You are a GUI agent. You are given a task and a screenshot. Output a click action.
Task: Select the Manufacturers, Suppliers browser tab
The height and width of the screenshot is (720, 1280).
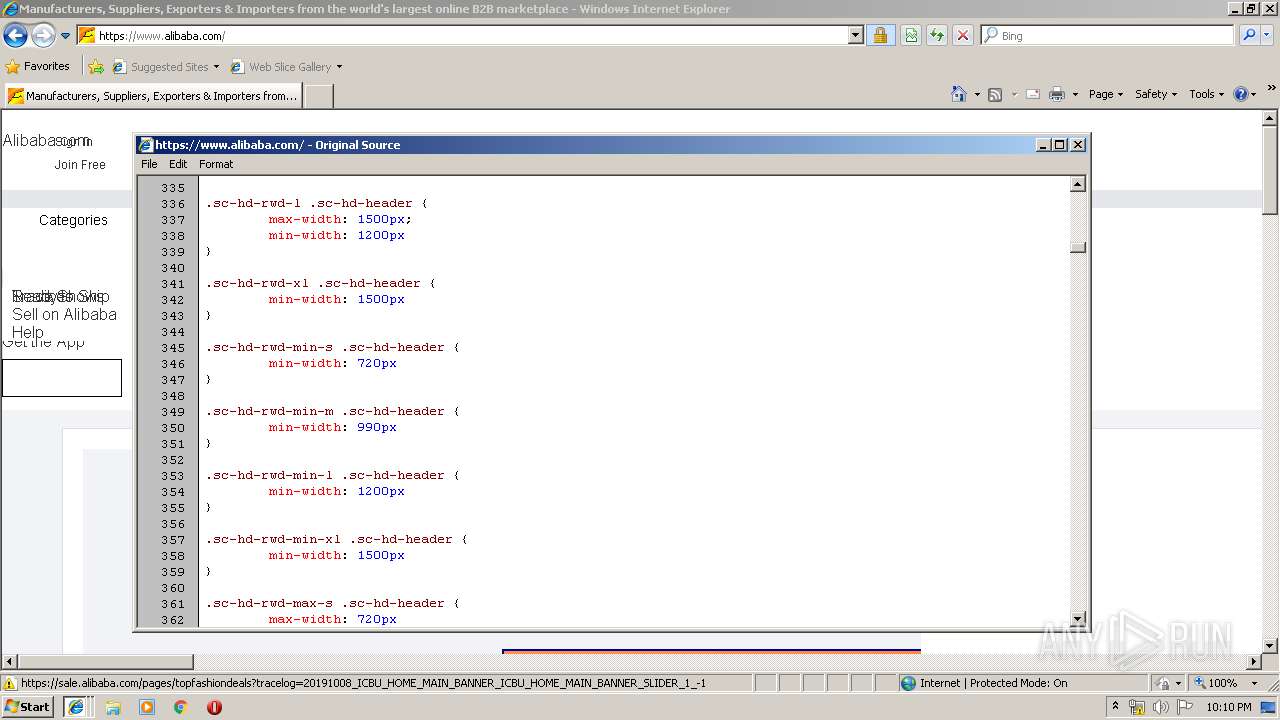pyautogui.click(x=152, y=96)
